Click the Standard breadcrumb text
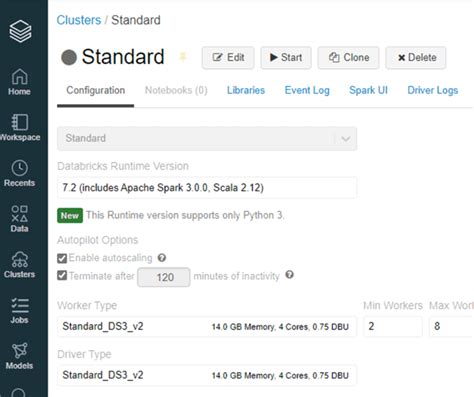 (x=136, y=20)
